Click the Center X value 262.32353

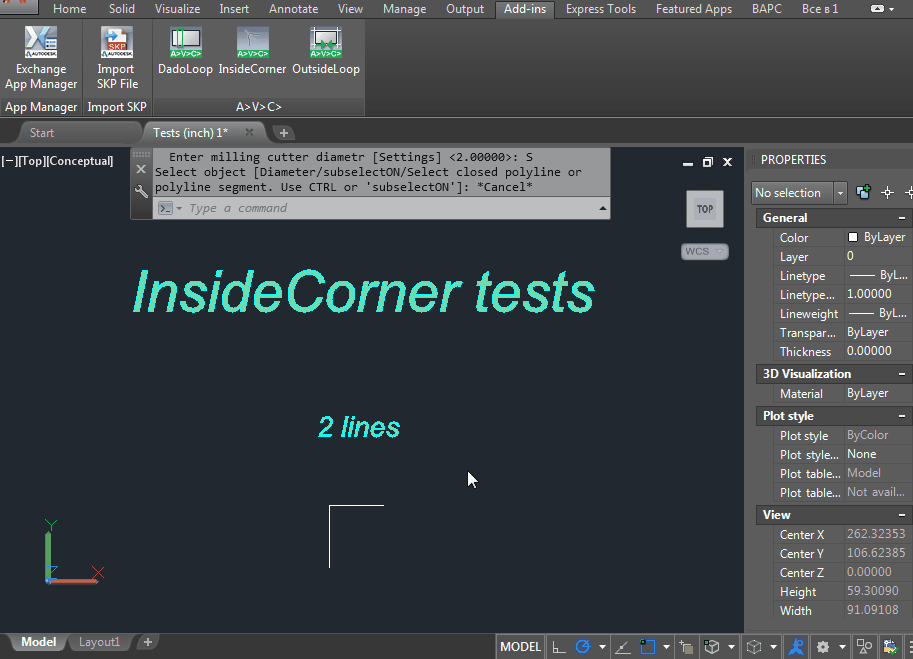(877, 534)
